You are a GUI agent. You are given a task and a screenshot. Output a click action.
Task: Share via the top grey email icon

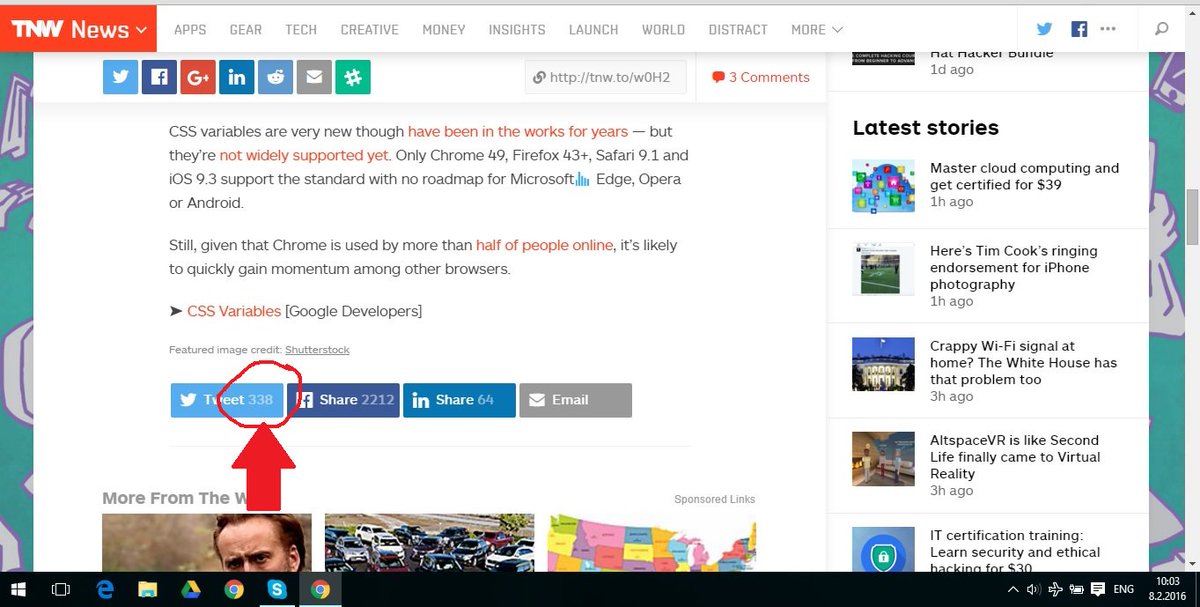314,77
